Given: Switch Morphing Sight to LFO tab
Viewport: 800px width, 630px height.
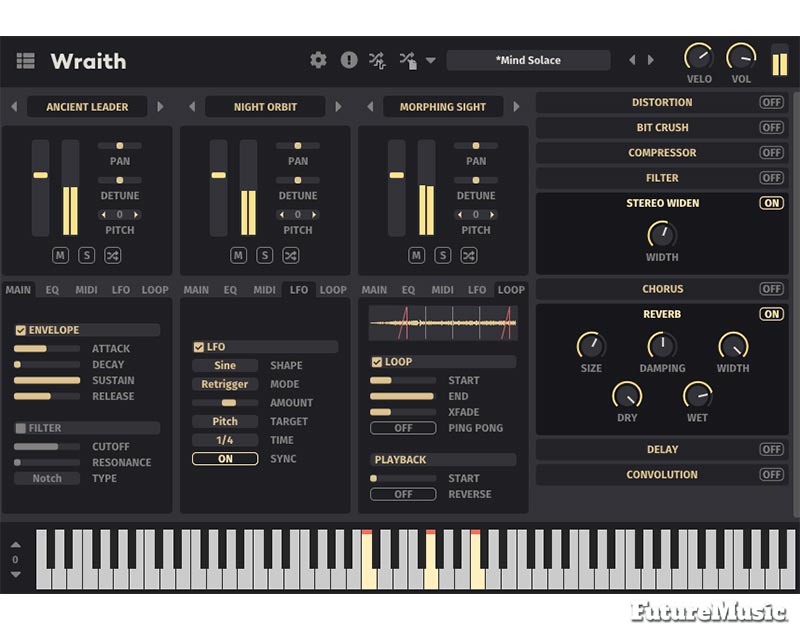Looking at the screenshot, I should coord(477,290).
